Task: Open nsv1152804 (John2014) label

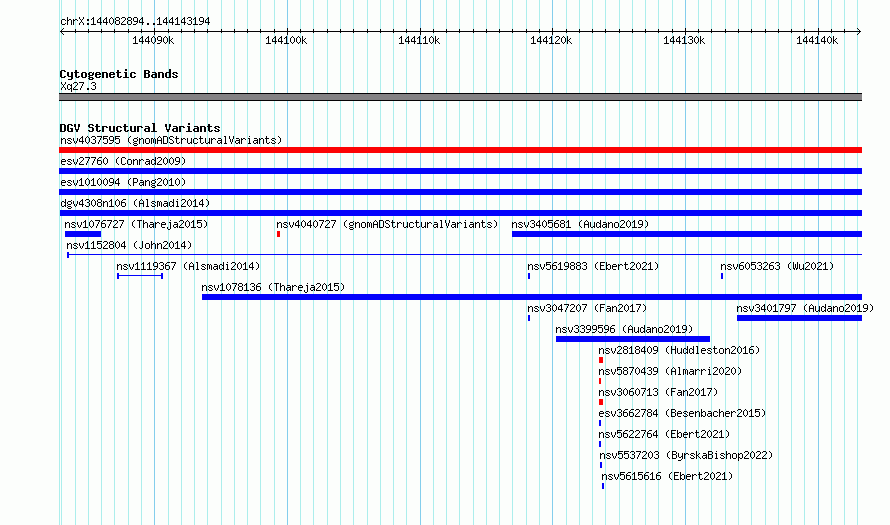Action: pos(129,245)
